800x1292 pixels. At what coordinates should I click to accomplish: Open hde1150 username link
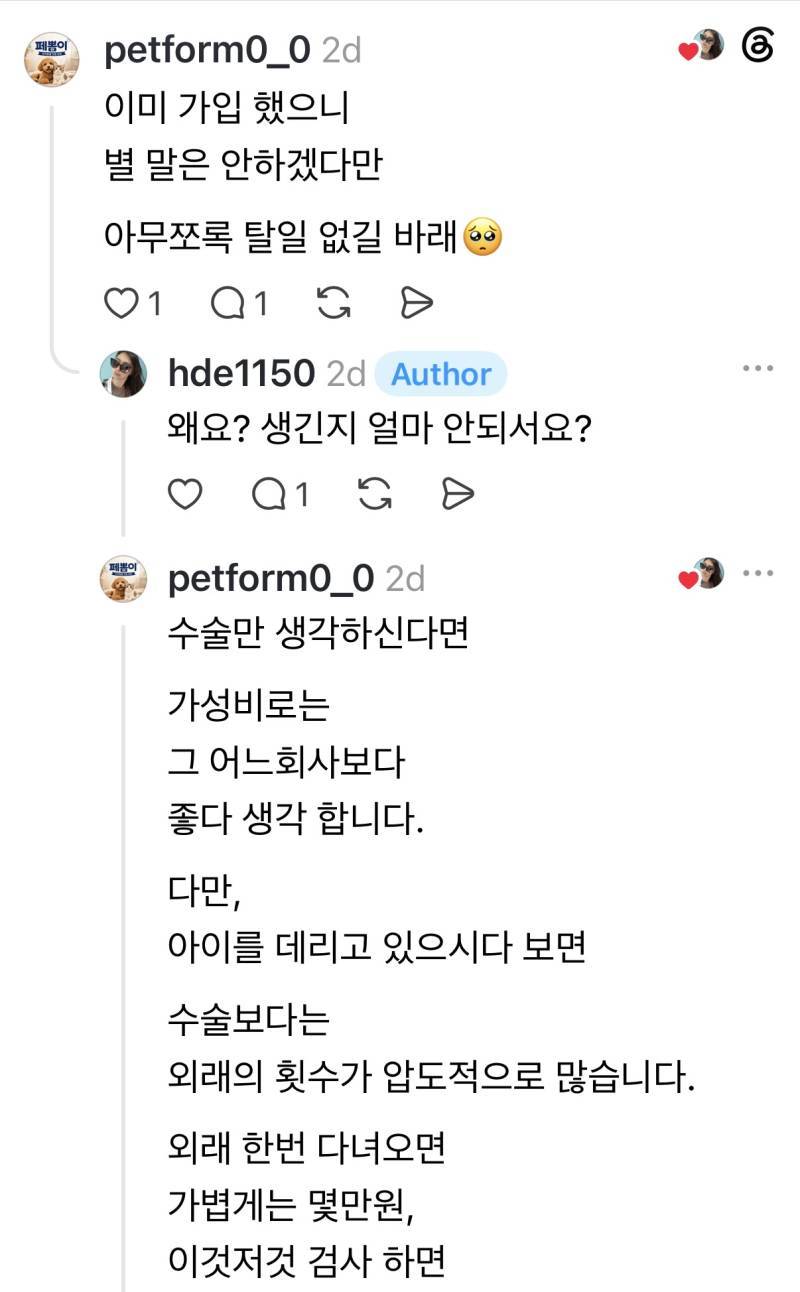pos(241,374)
